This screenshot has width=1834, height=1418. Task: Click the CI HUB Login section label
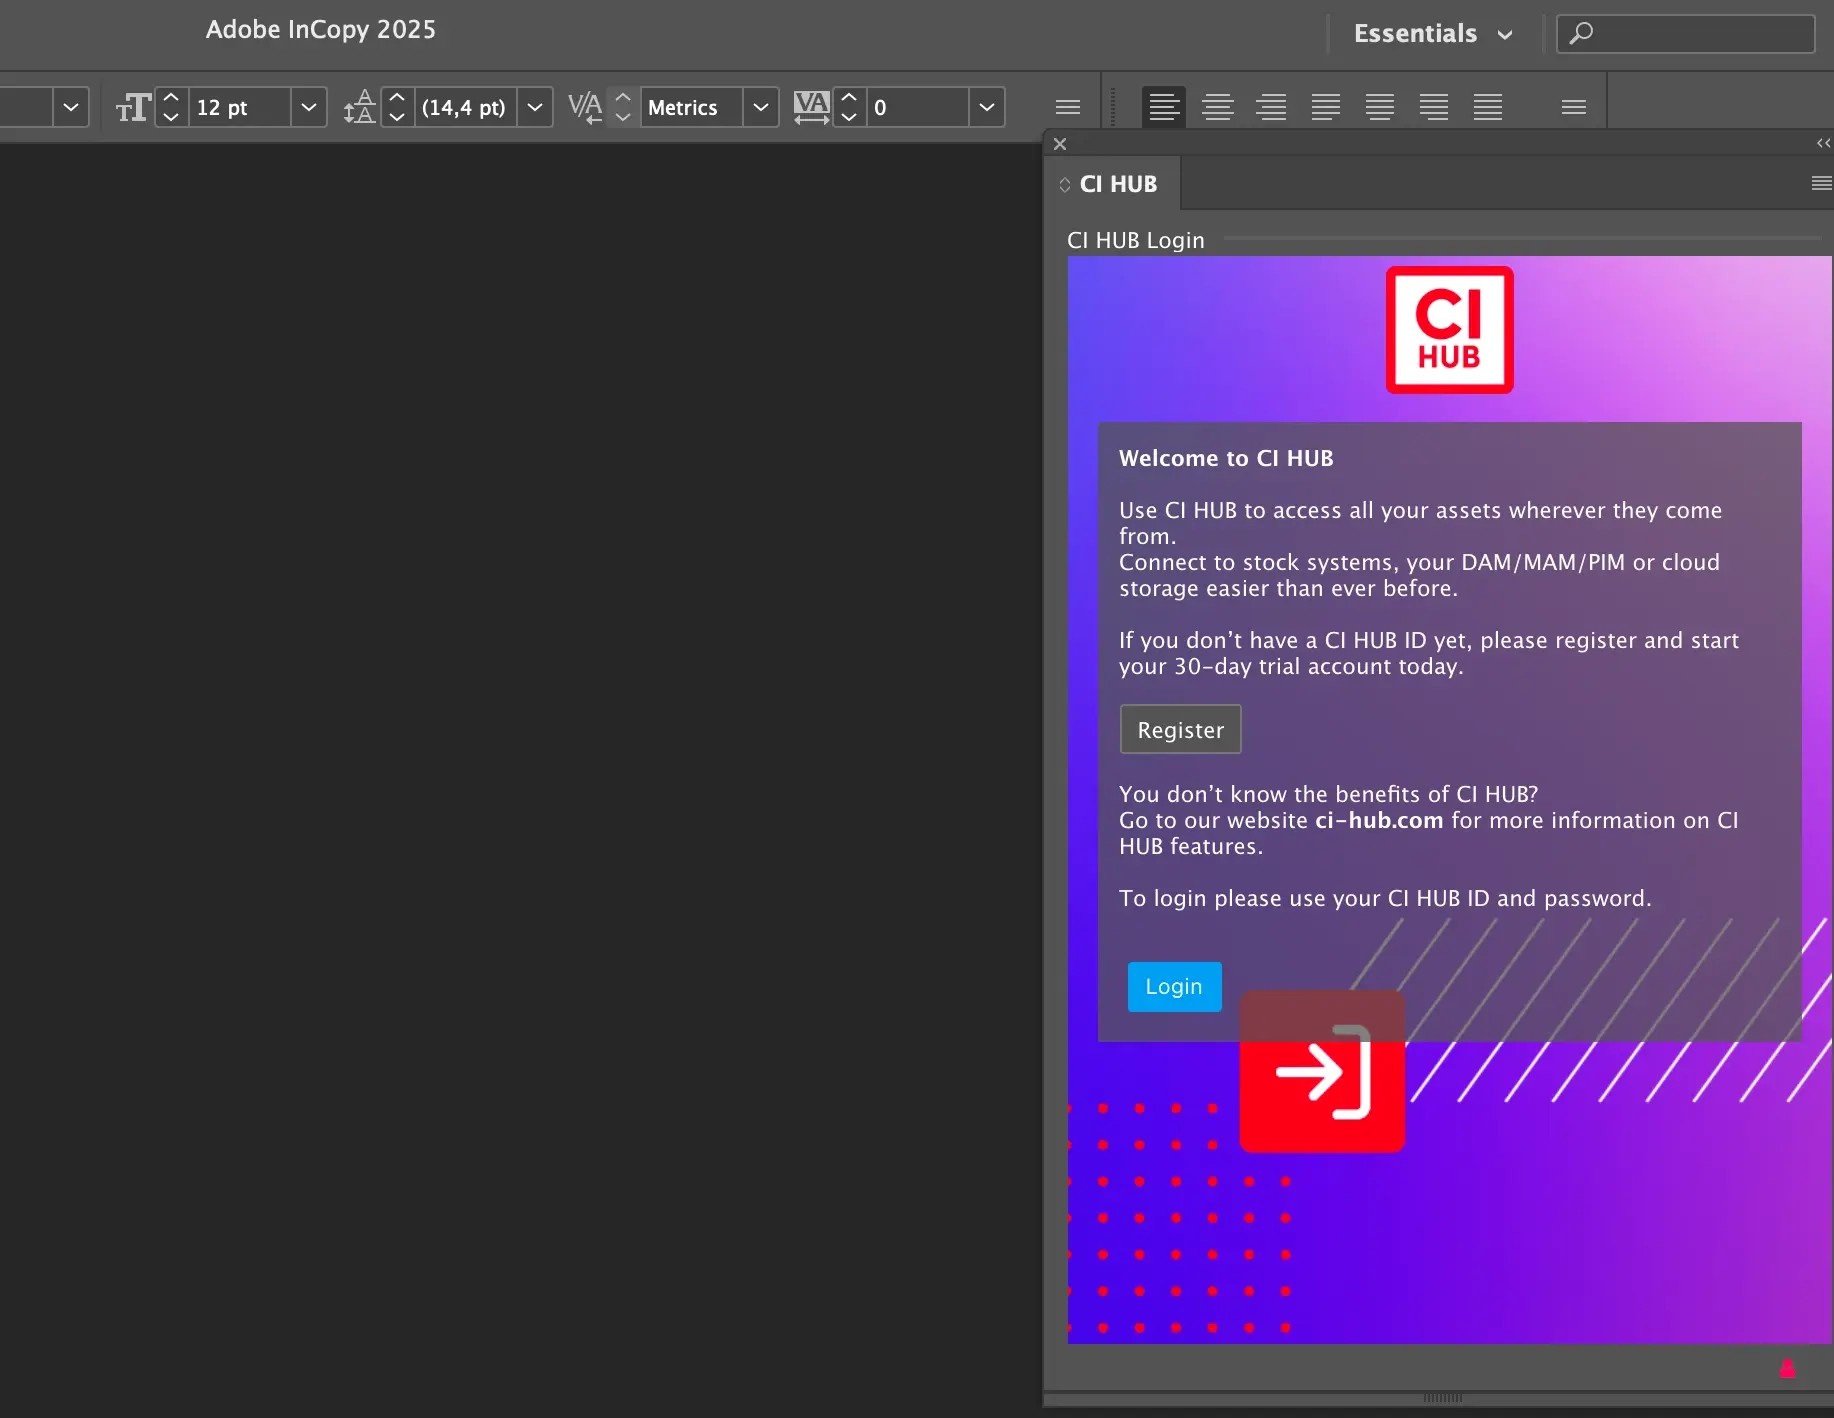[x=1136, y=240]
